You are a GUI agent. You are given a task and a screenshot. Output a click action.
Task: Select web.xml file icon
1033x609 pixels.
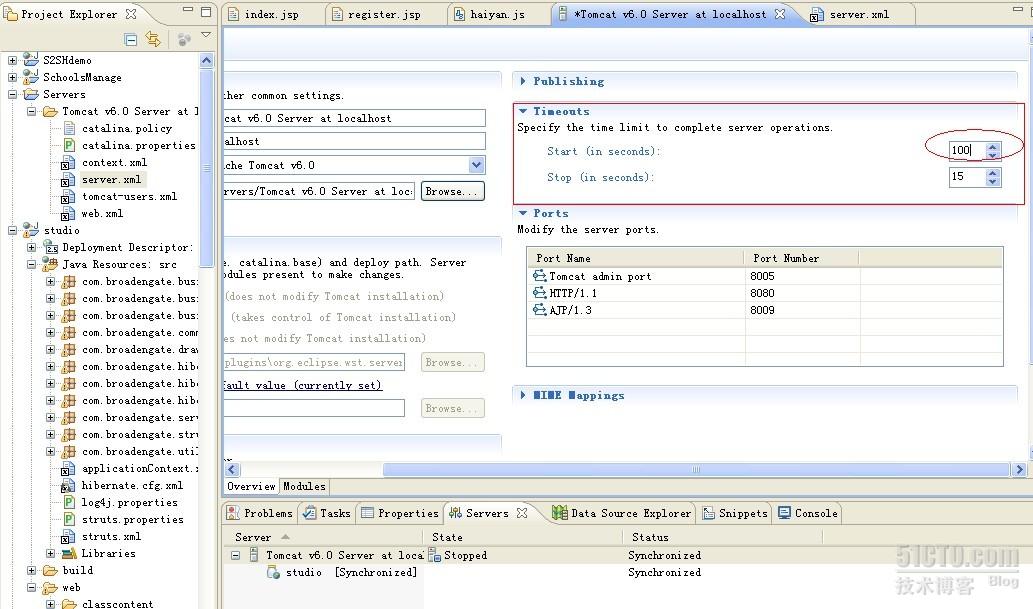pyautogui.click(x=68, y=214)
